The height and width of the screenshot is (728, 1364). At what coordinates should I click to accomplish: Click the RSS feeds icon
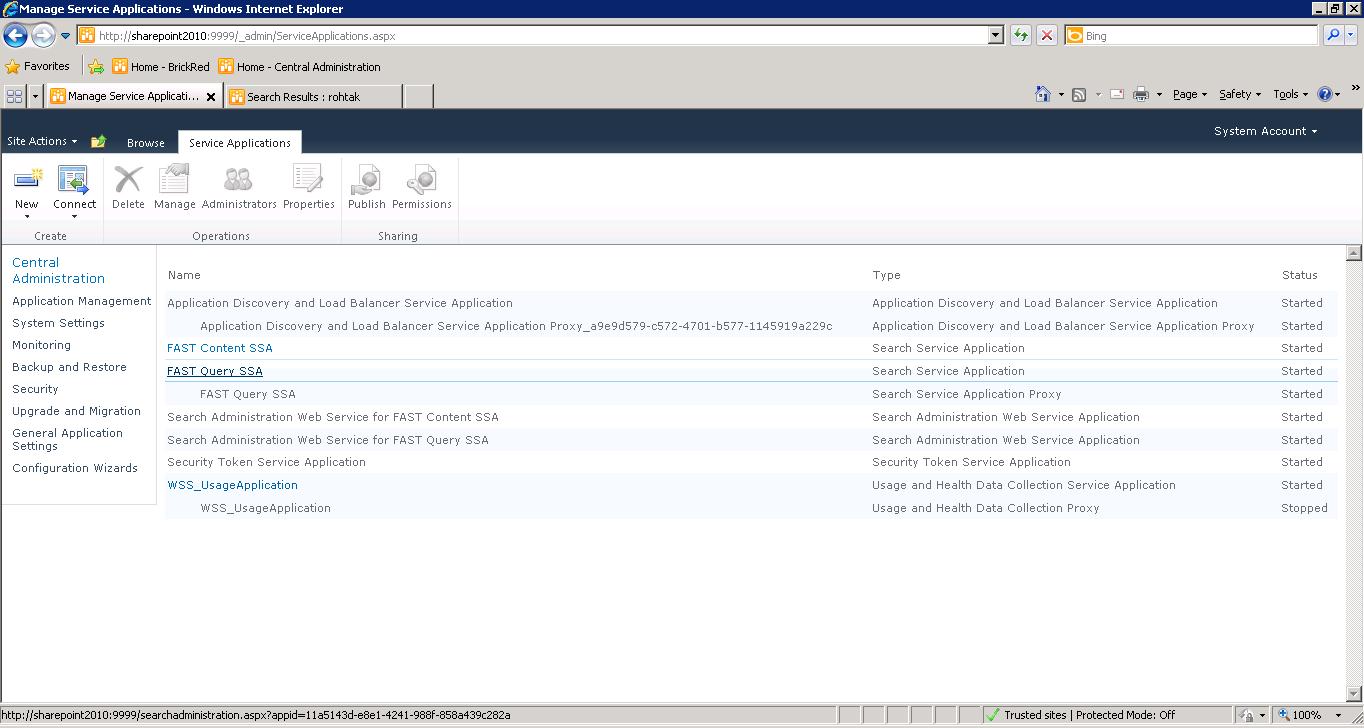(x=1079, y=94)
